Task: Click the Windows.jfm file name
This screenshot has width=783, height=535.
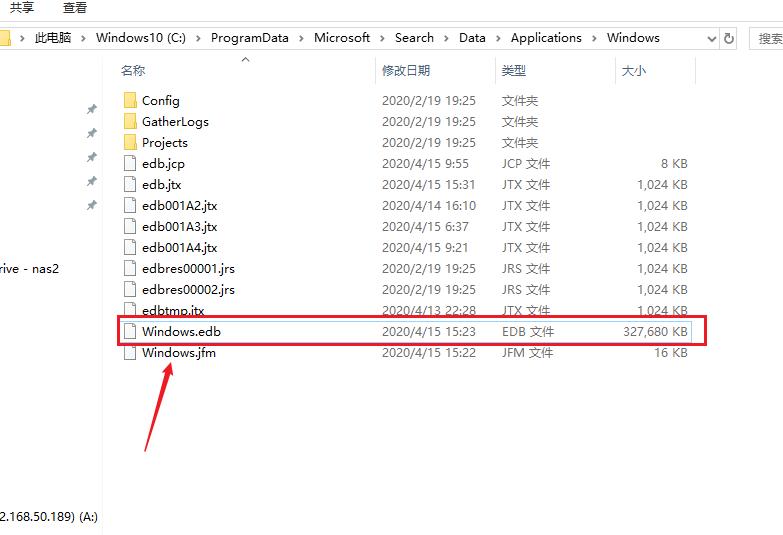Action: [x=179, y=352]
